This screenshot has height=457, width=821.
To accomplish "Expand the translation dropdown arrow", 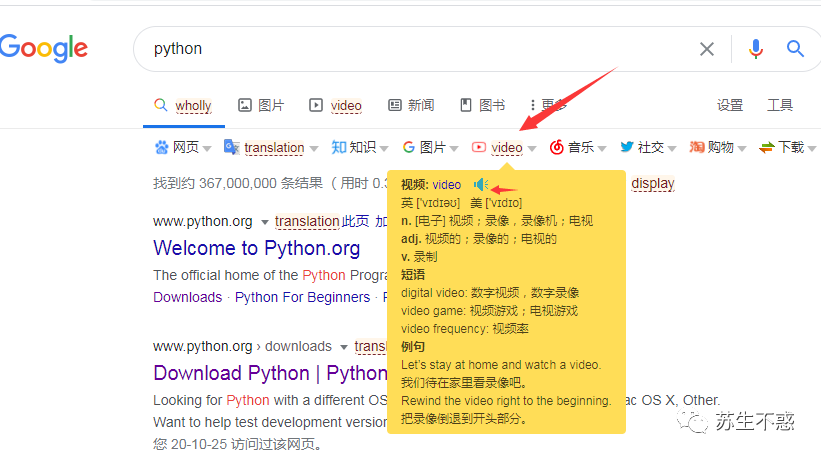I will pyautogui.click(x=314, y=149).
